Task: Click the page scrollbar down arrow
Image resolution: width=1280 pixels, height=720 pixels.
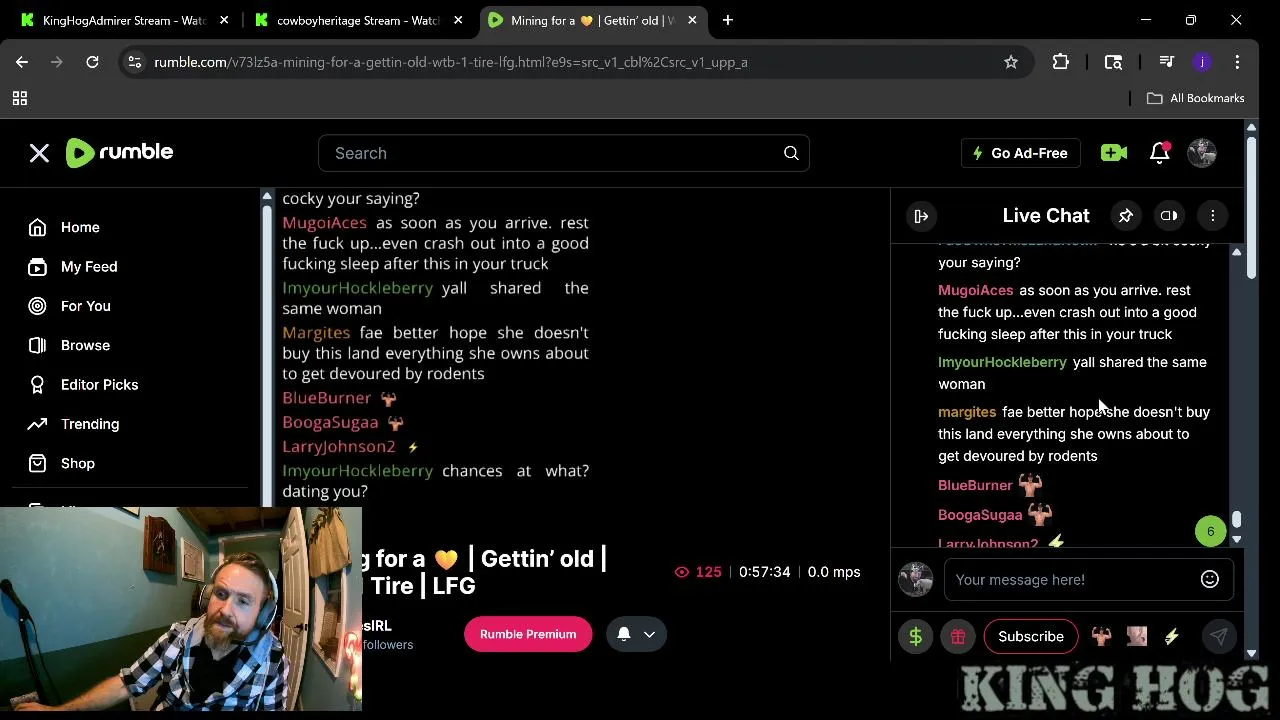Action: coord(1251,654)
